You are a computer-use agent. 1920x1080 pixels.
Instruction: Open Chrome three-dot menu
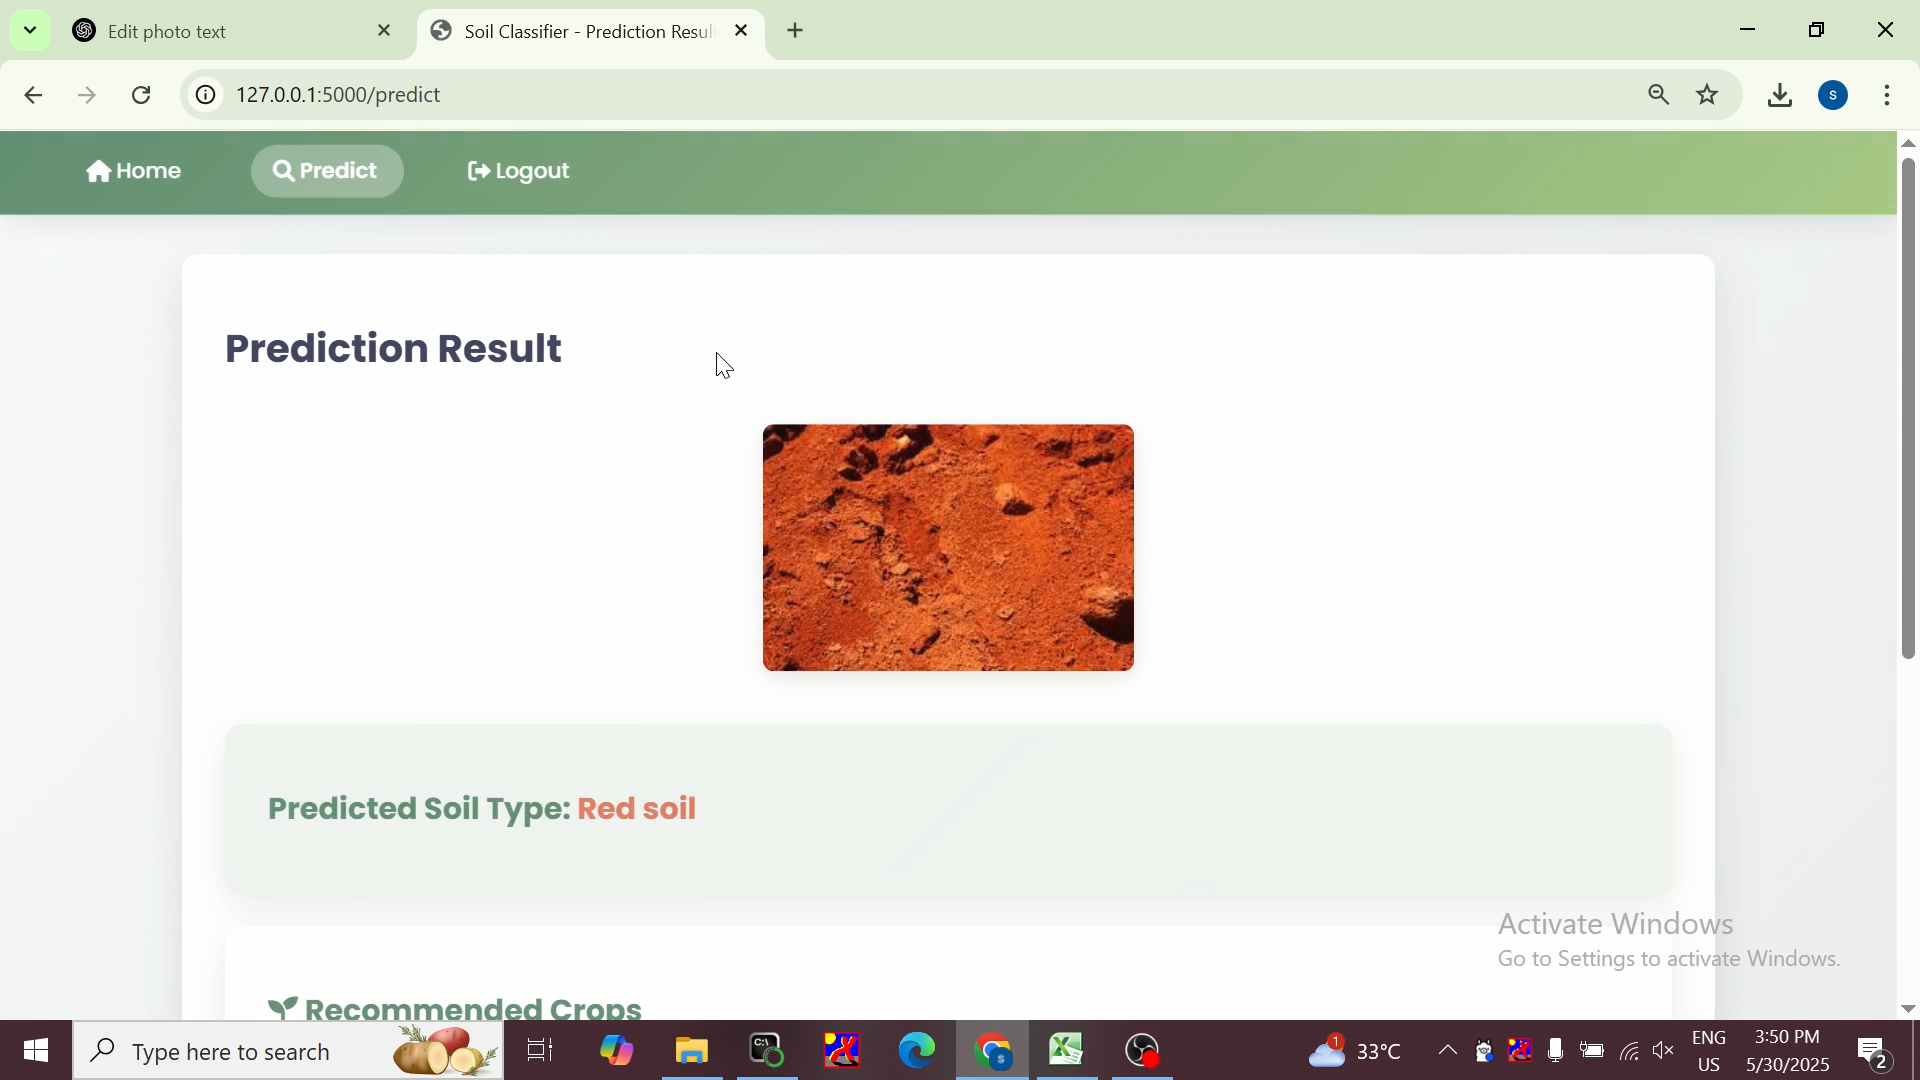1888,96
